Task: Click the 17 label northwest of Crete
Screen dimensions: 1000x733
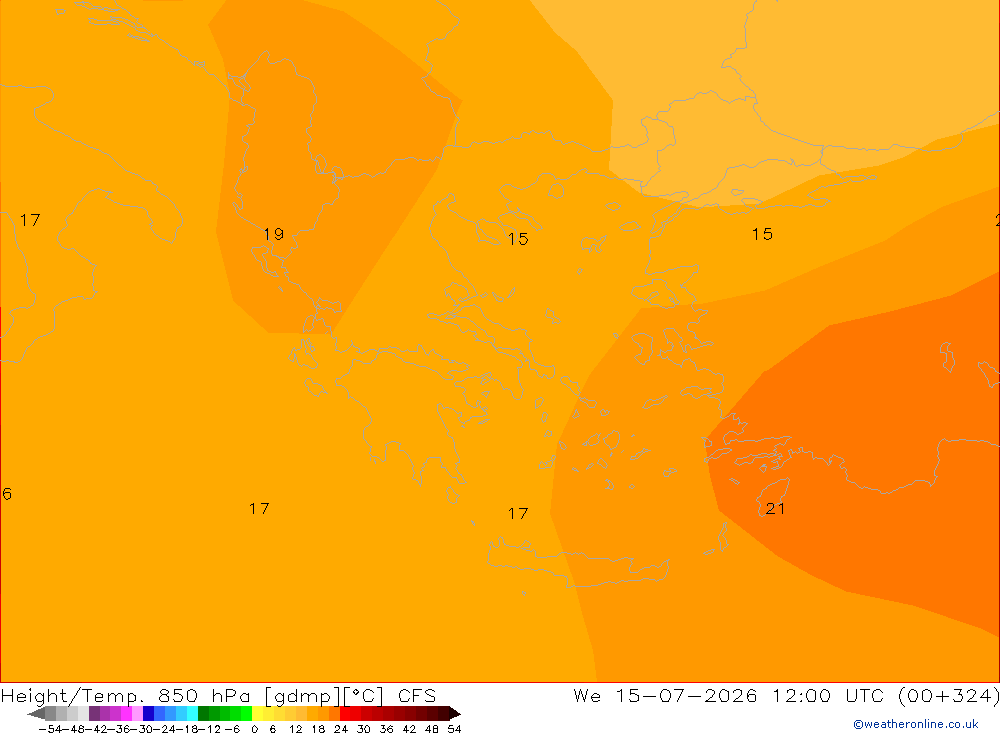Action: [518, 514]
